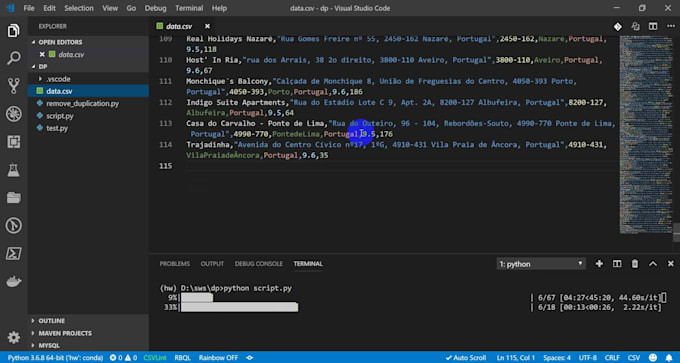Open the terminal selector dropdown '1: python'
The image size is (680, 363).
coord(541,264)
